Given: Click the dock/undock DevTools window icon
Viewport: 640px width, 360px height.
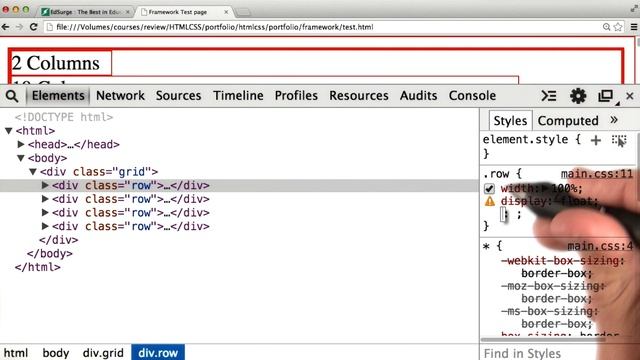Looking at the screenshot, I should [x=606, y=96].
